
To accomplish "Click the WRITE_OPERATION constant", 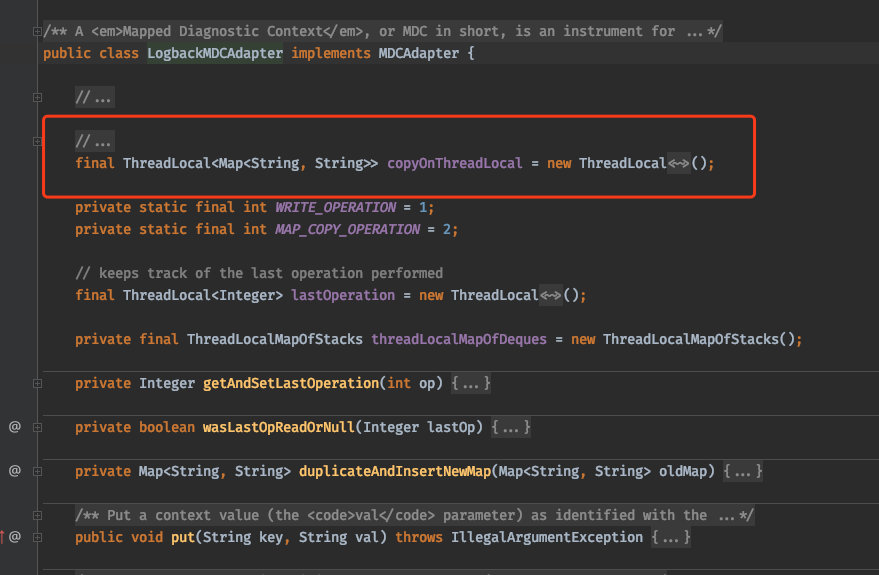I will 335,207.
